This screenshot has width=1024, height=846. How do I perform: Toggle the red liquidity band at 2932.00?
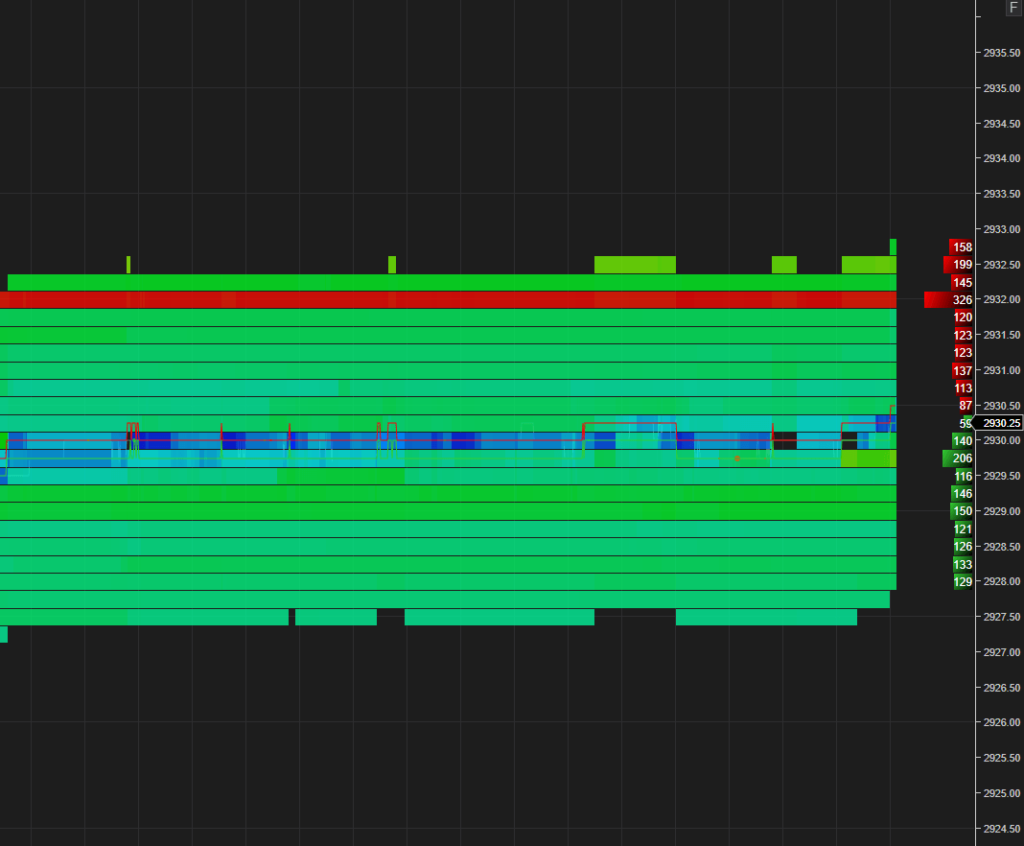point(450,299)
